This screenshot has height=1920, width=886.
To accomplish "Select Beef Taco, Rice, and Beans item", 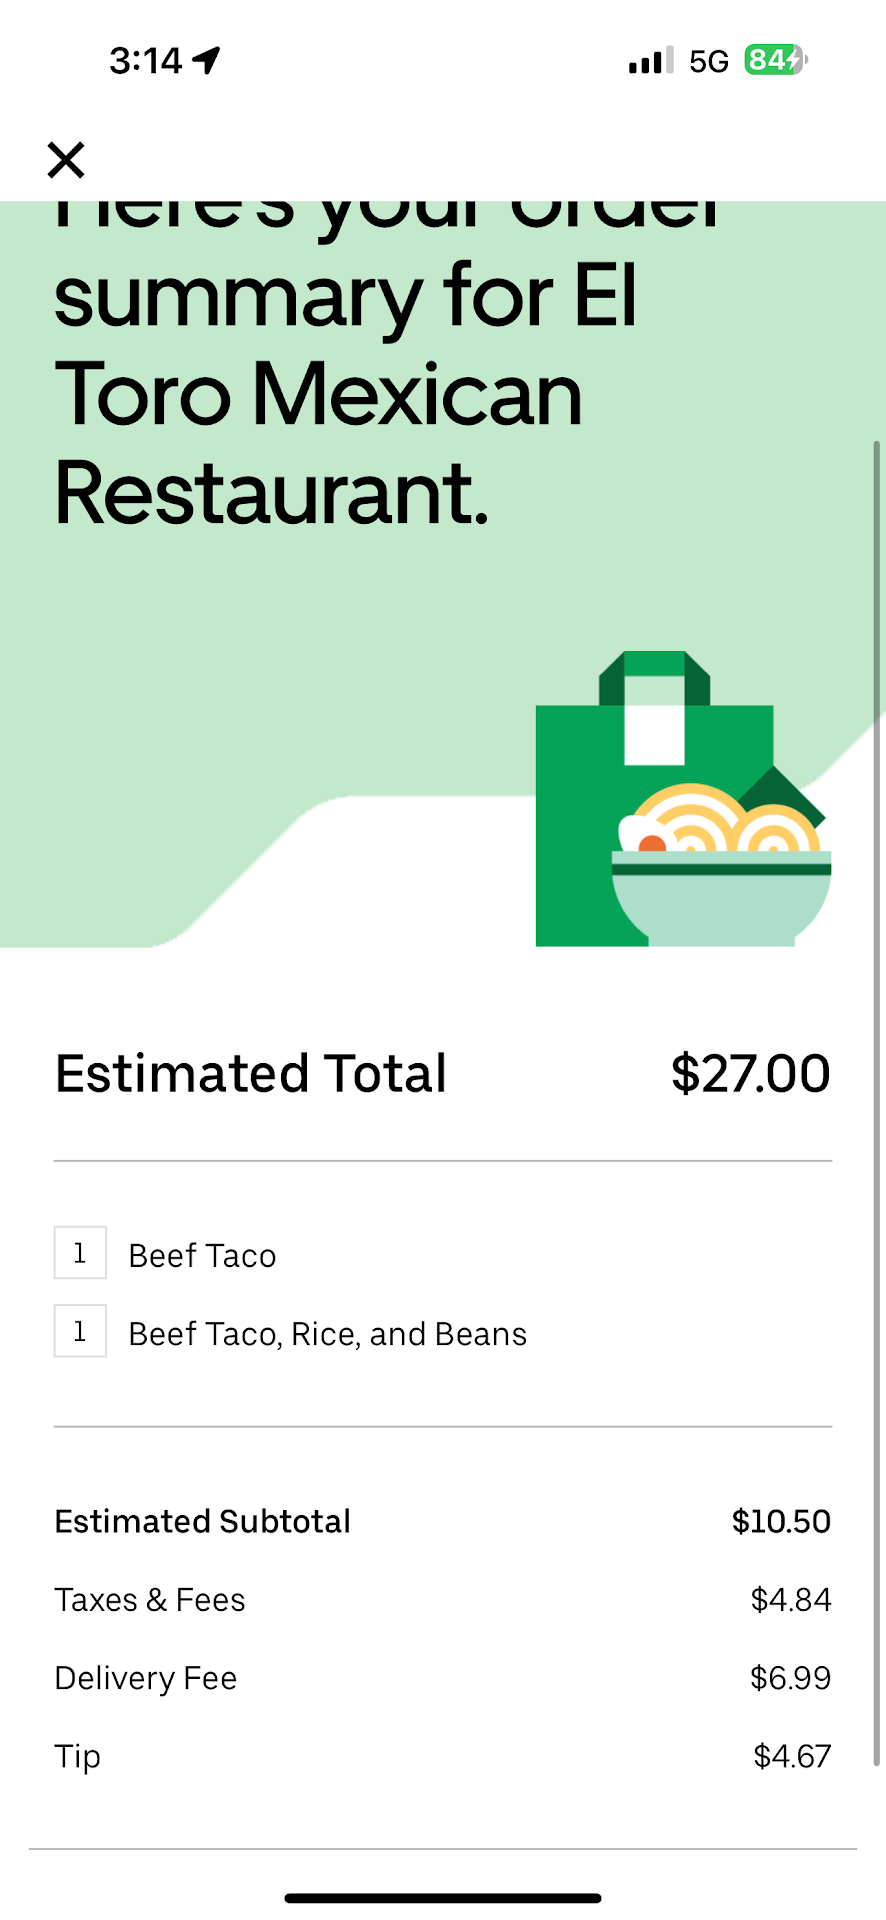I will point(327,1334).
